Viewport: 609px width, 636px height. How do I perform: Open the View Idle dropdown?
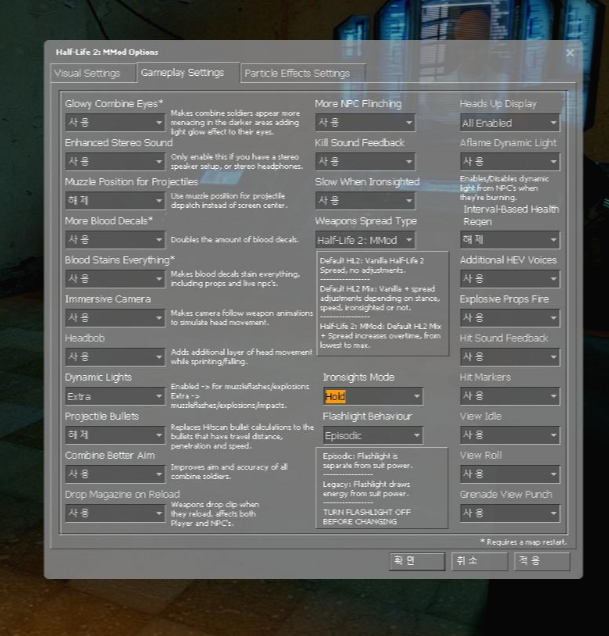point(510,435)
